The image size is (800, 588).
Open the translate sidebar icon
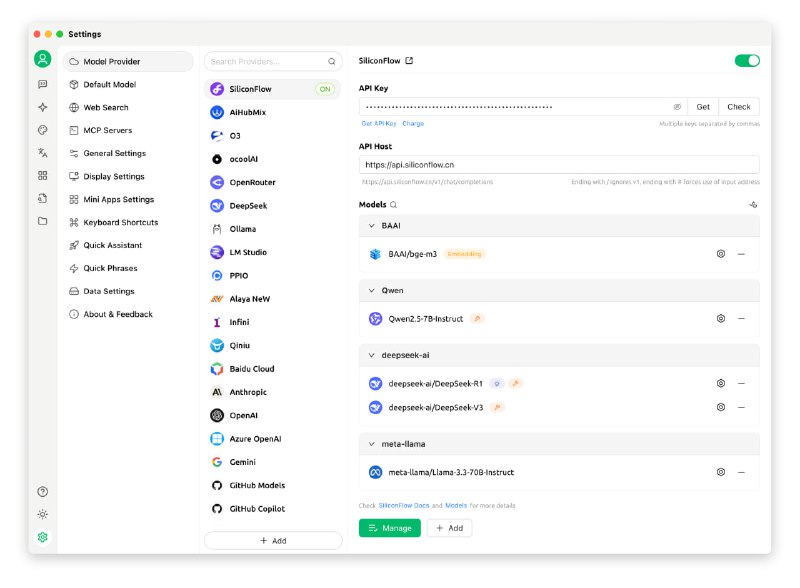(x=43, y=153)
